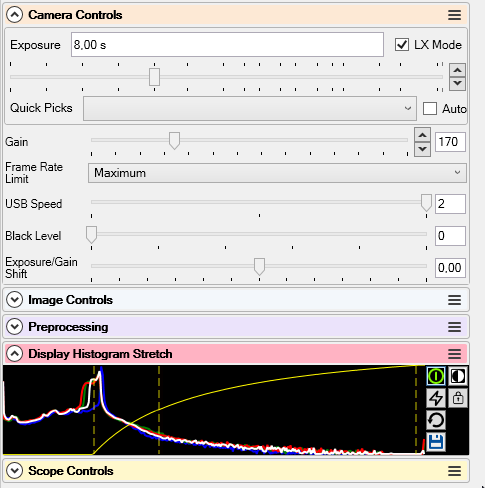Collapse the Camera Controls section
Screen dimensions: 485x488
tap(15, 15)
